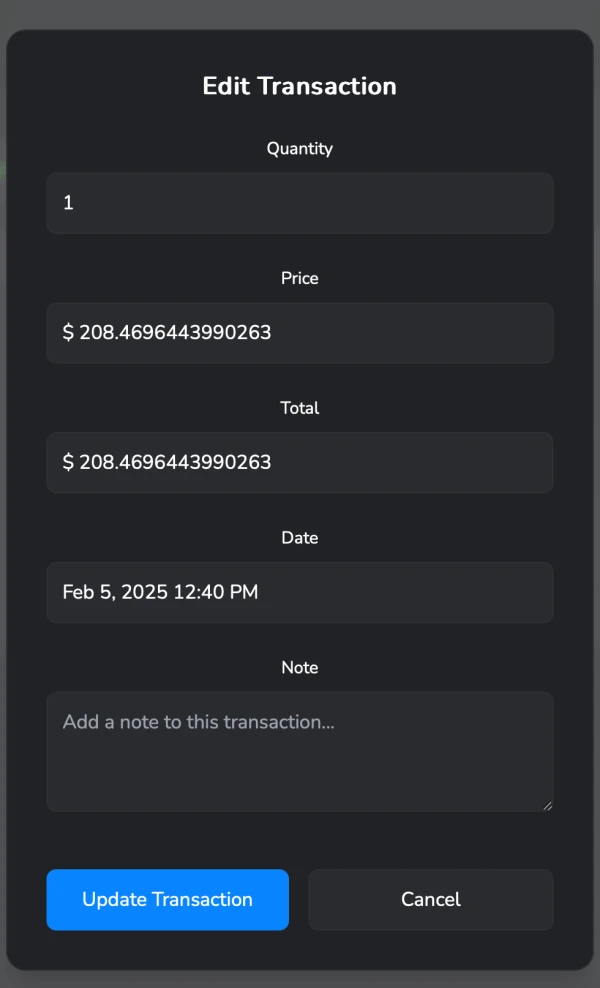This screenshot has width=600, height=988.
Task: Open the date picker showing Feb 5, 2025
Action: click(x=300, y=592)
